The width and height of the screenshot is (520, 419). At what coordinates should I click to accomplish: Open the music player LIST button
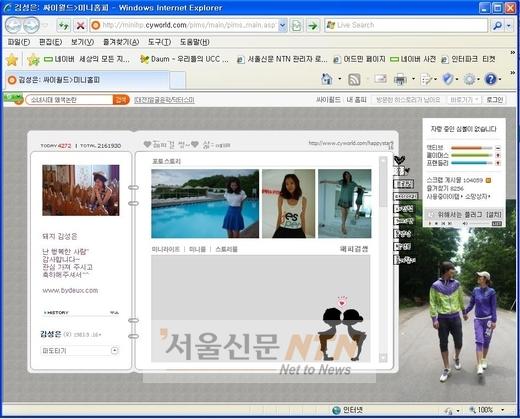[497, 224]
